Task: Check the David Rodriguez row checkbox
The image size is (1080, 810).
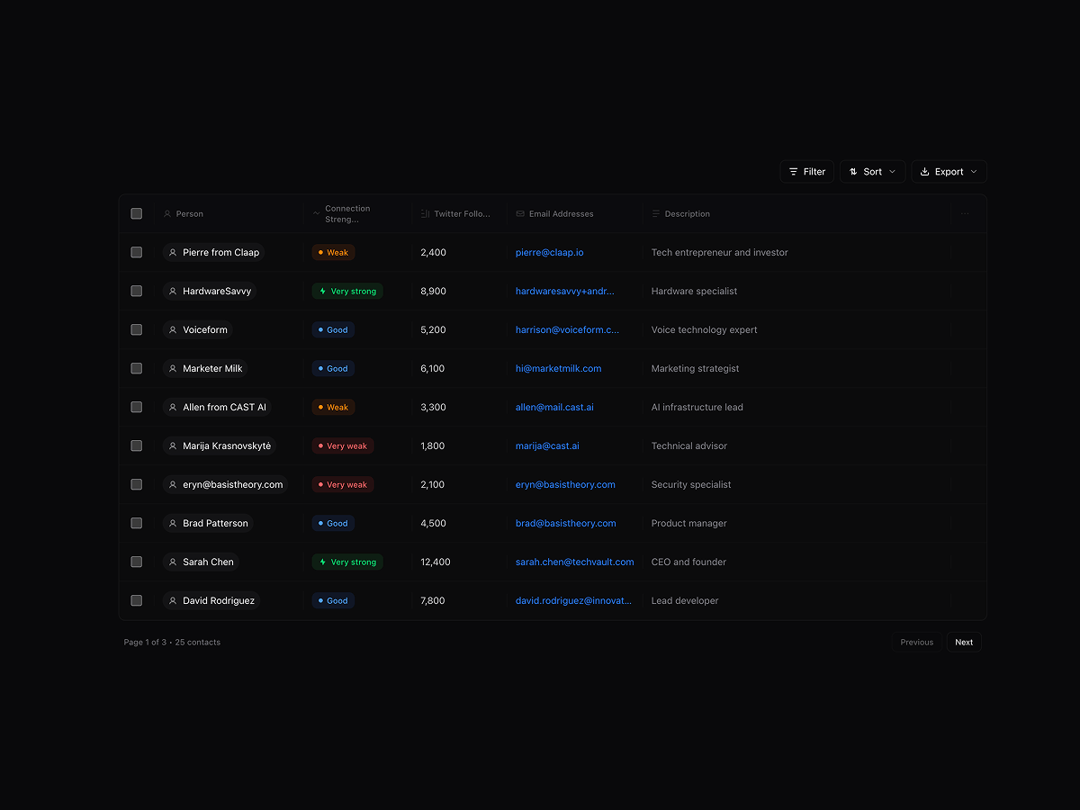Action: click(136, 601)
